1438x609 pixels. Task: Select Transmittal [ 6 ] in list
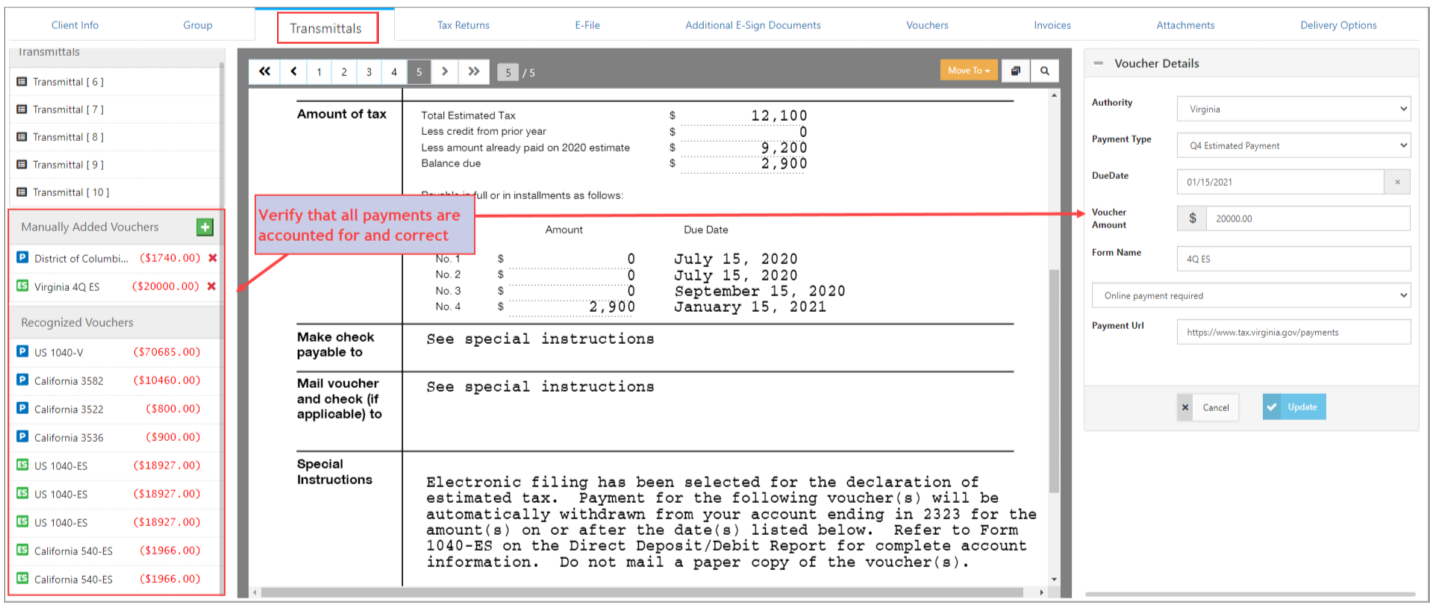(115, 82)
